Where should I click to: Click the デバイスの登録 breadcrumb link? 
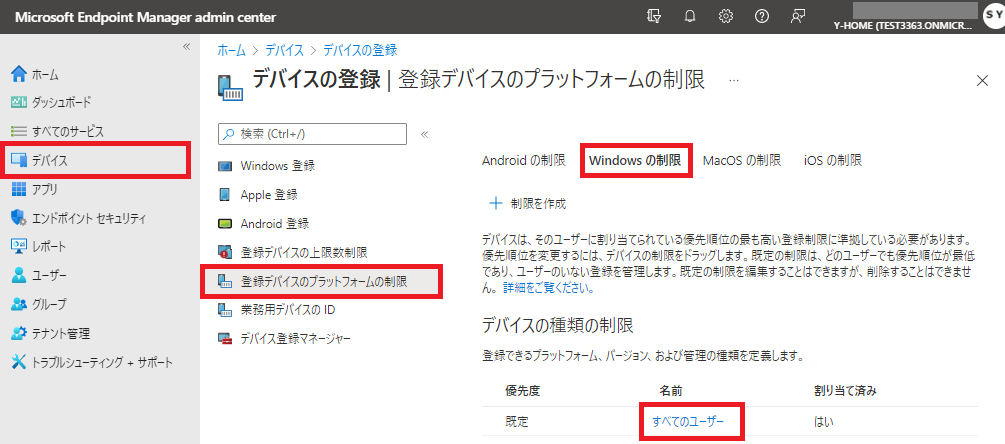360,49
